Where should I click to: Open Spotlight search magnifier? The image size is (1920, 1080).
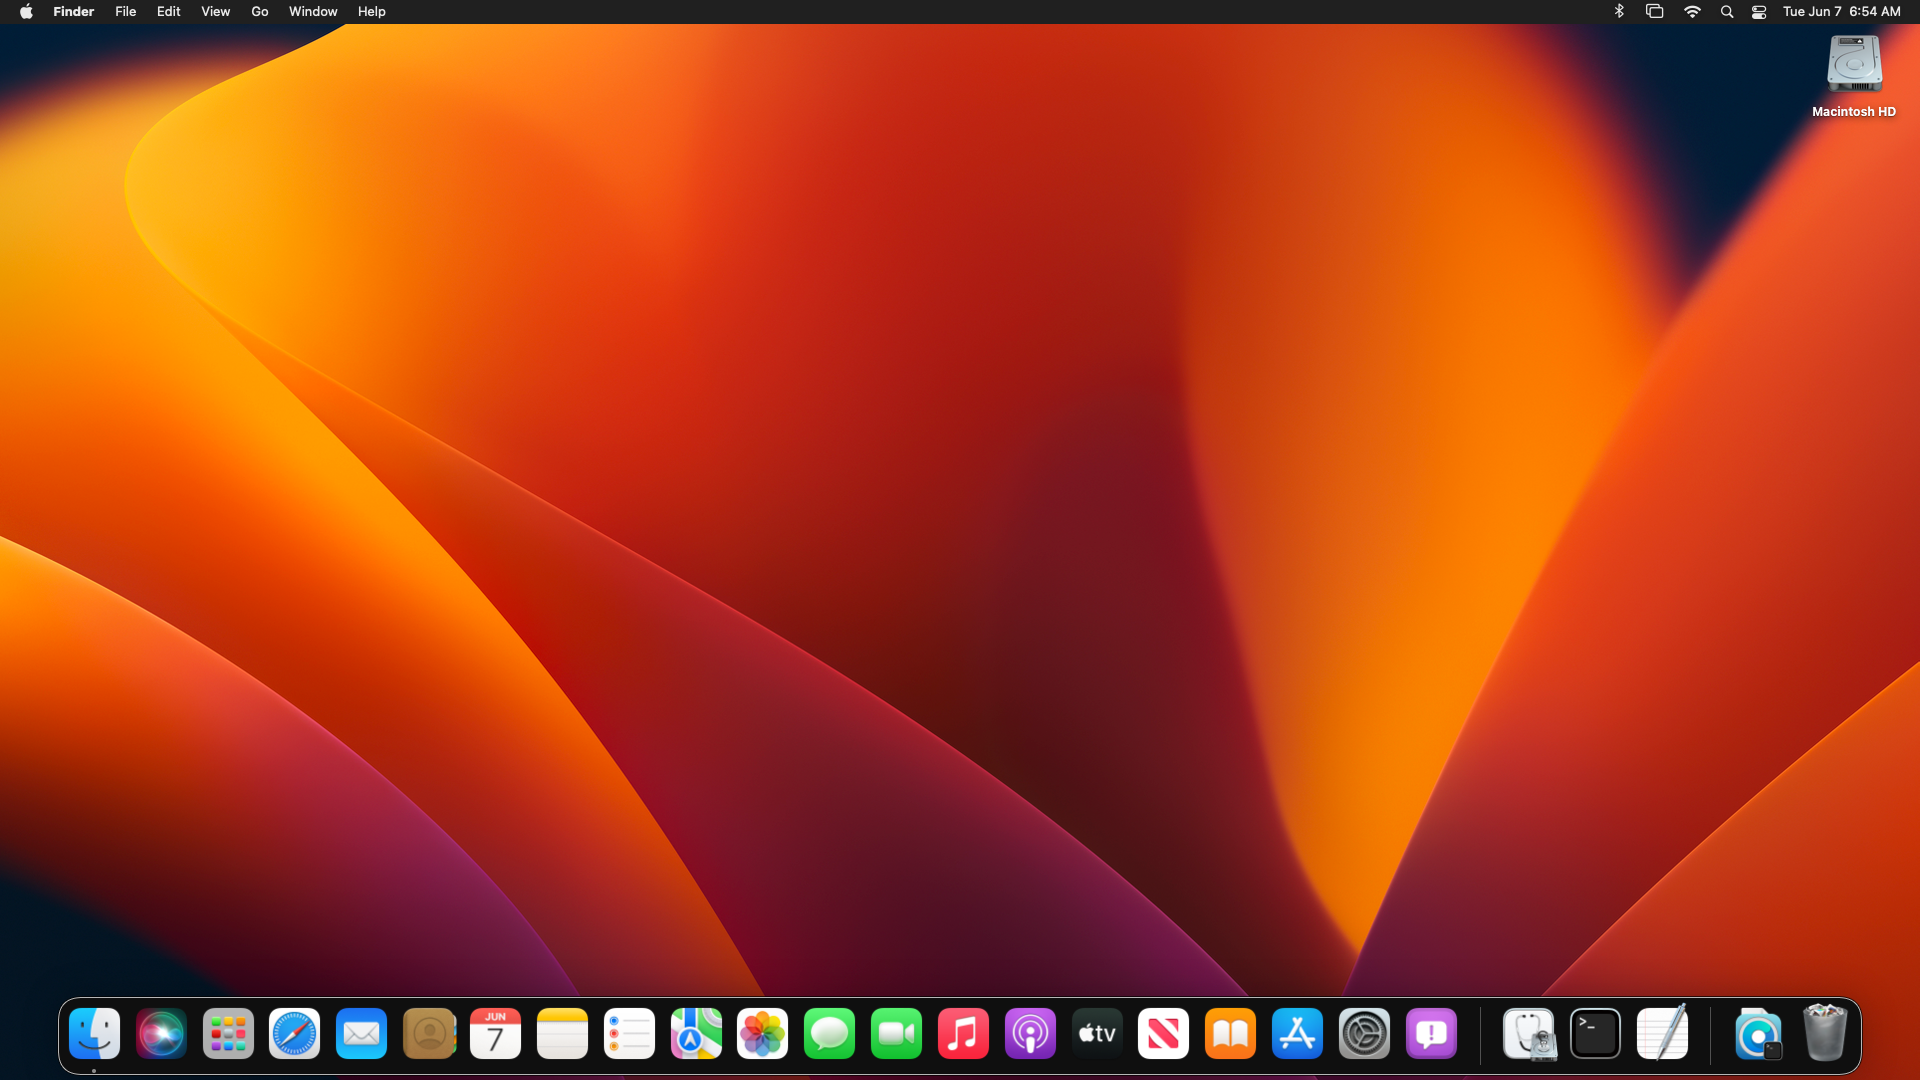[x=1726, y=12]
